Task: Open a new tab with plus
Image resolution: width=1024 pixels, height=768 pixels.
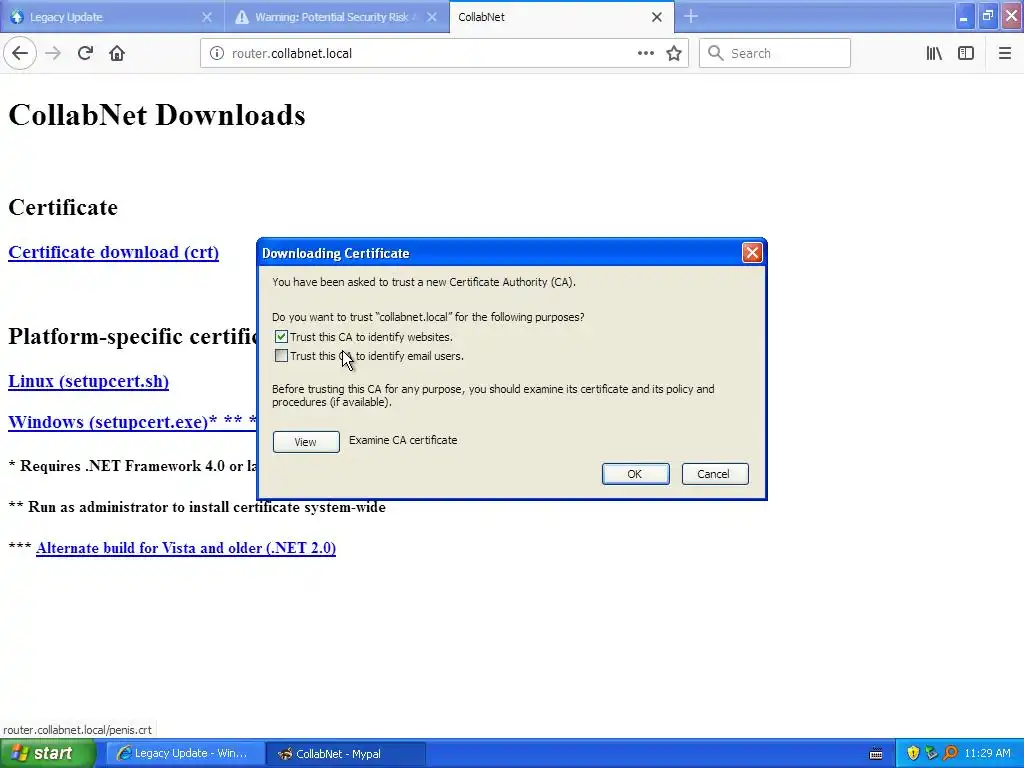Action: (691, 17)
